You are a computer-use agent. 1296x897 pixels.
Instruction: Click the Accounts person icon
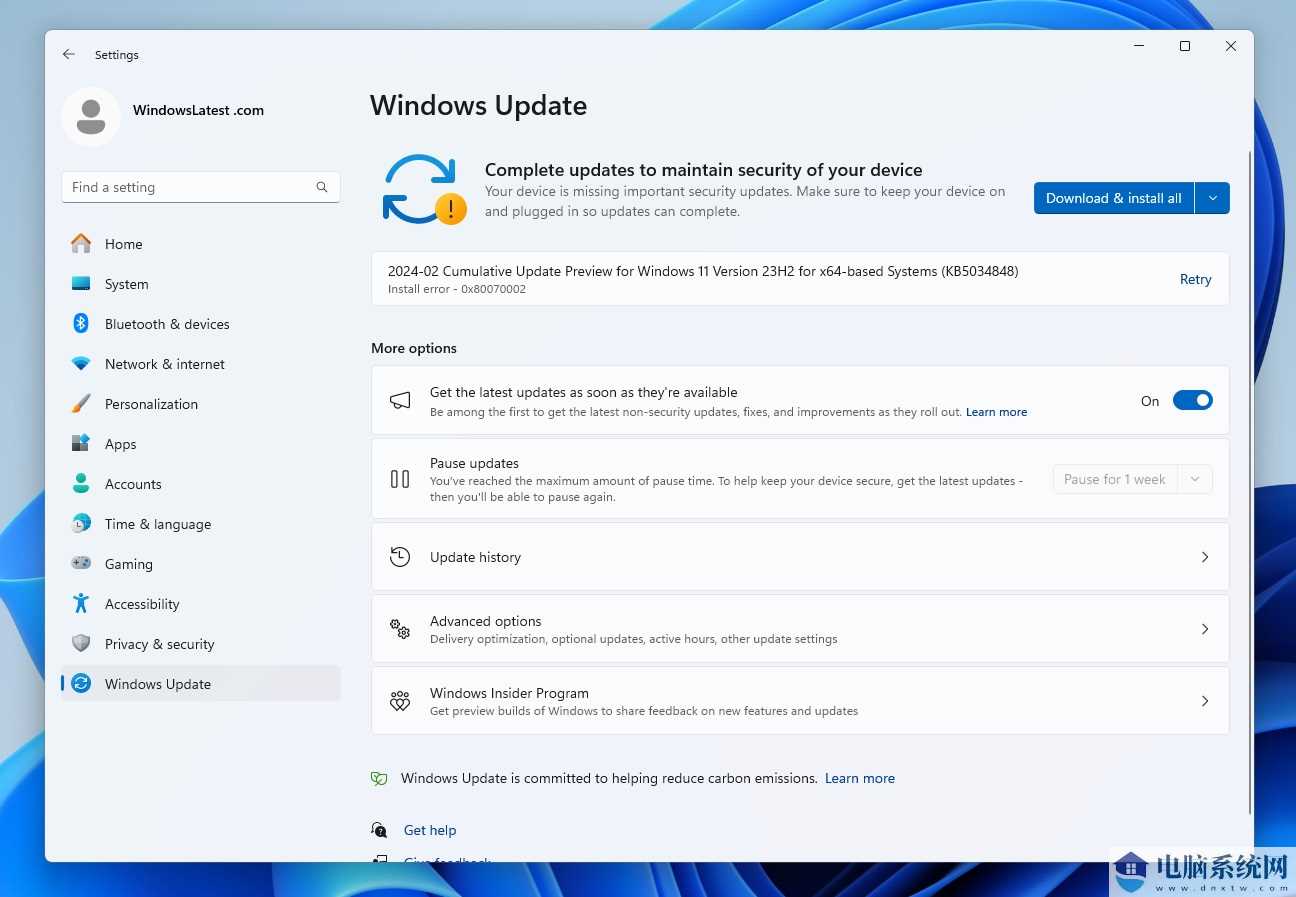[x=81, y=484]
